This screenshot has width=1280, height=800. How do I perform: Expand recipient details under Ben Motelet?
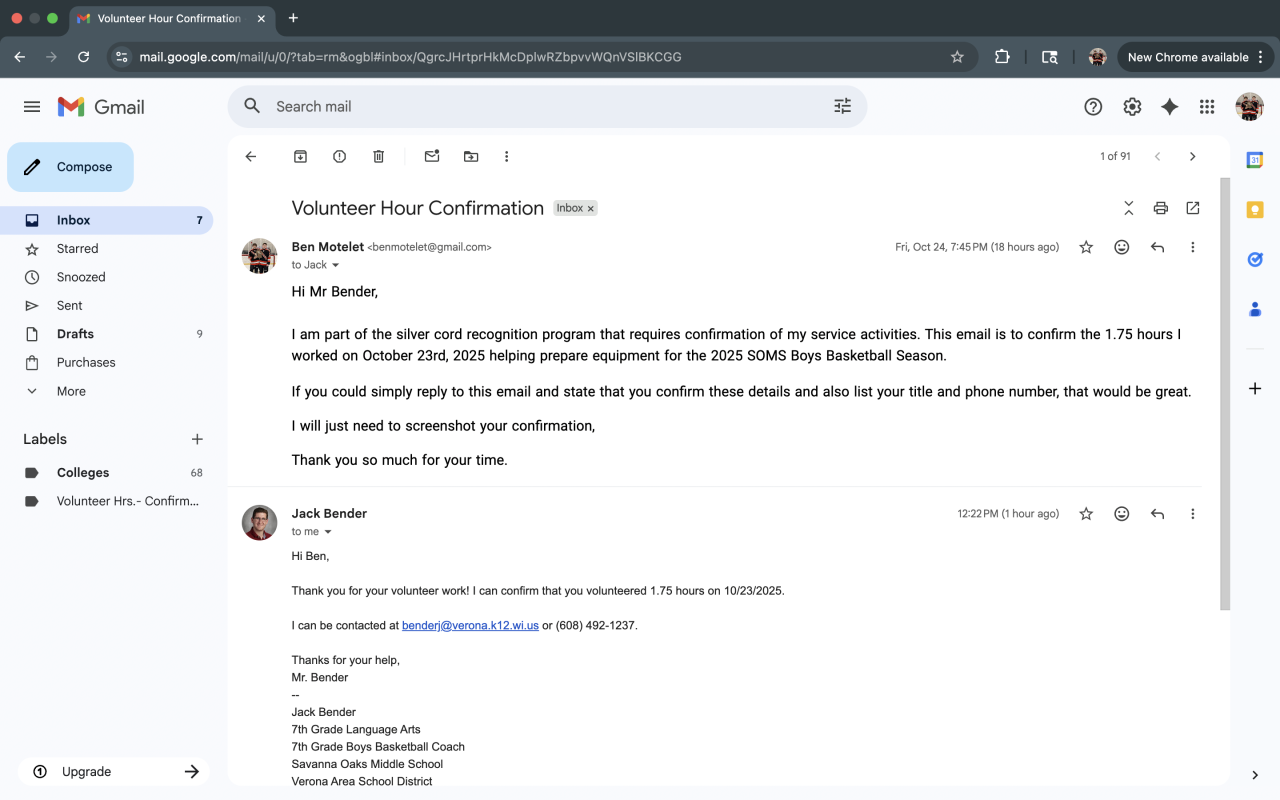(x=335, y=265)
